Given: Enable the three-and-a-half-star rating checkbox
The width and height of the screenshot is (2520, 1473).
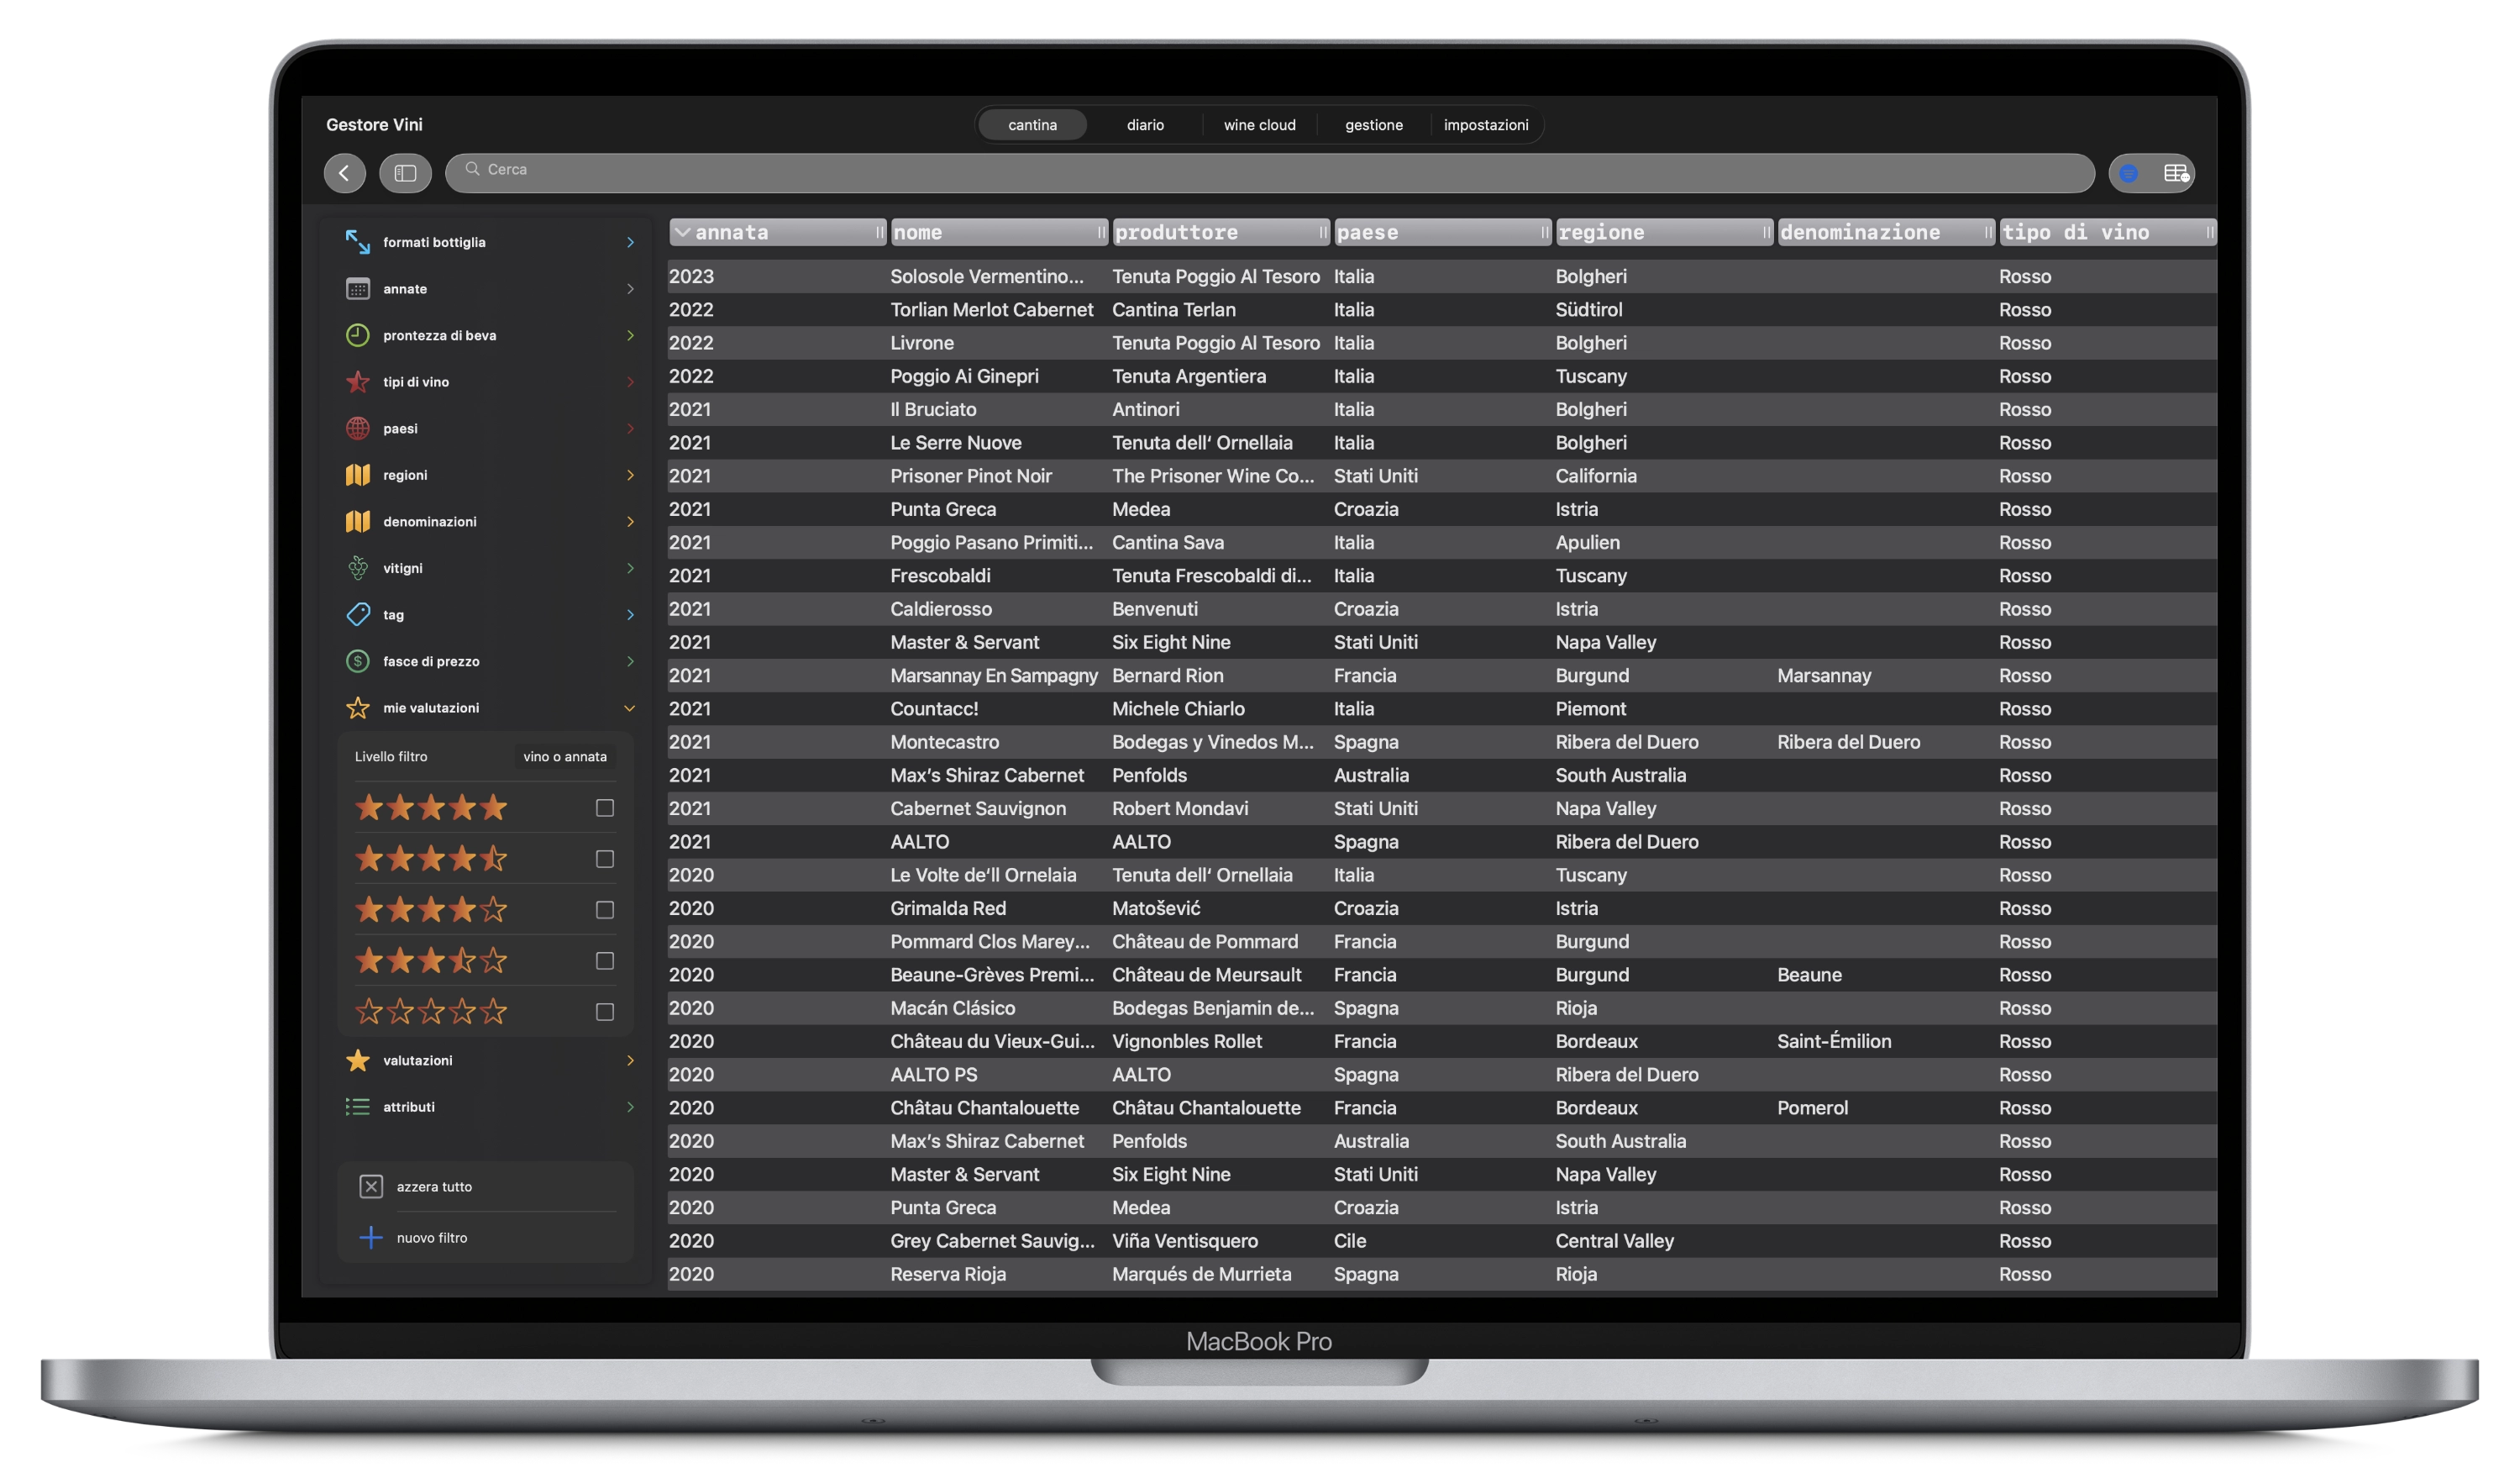Looking at the screenshot, I should 605,961.
